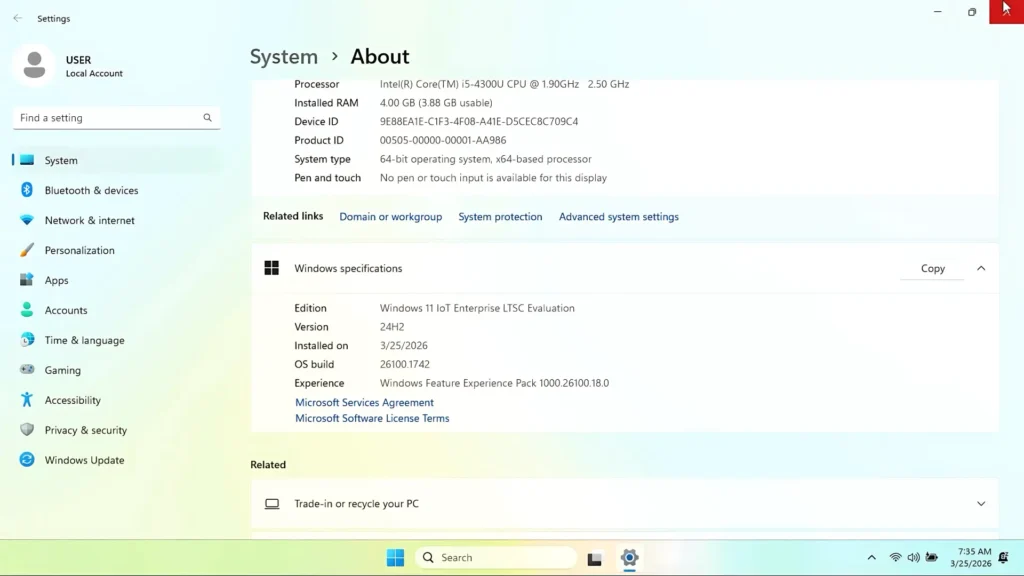Click the Apps icon in sidebar
Screen dimensions: 1024x576
(27, 280)
